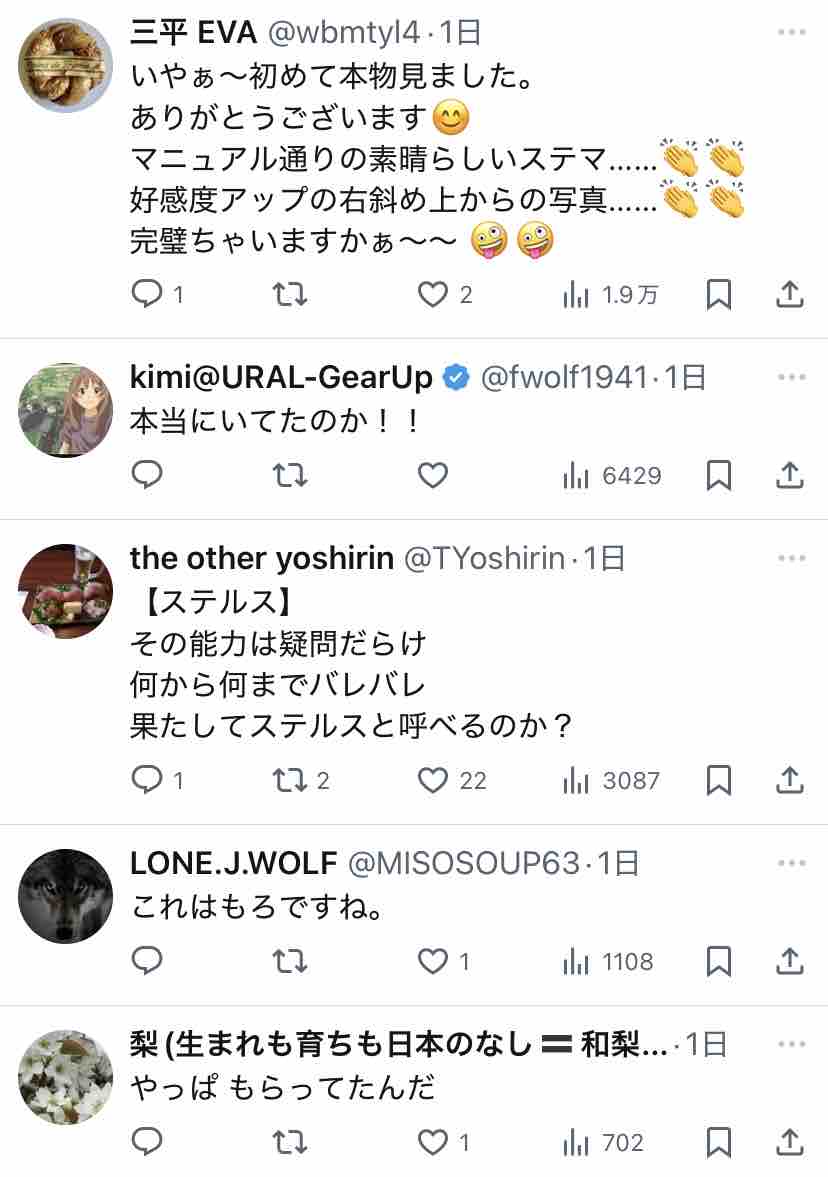Open @fwolf1941 profile handle
This screenshot has width=828, height=1177.
563,377
